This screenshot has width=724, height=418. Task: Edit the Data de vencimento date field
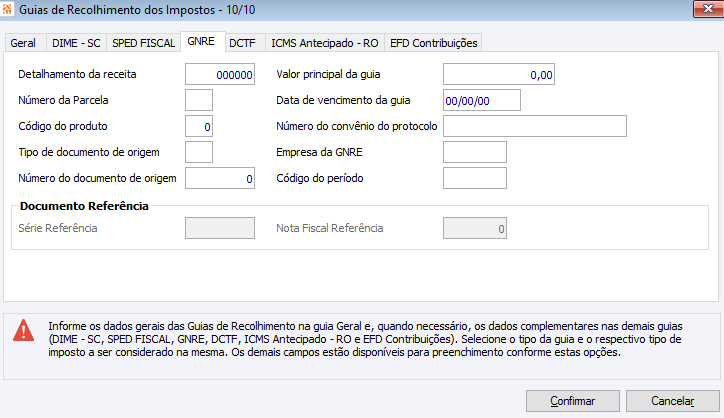(x=481, y=100)
